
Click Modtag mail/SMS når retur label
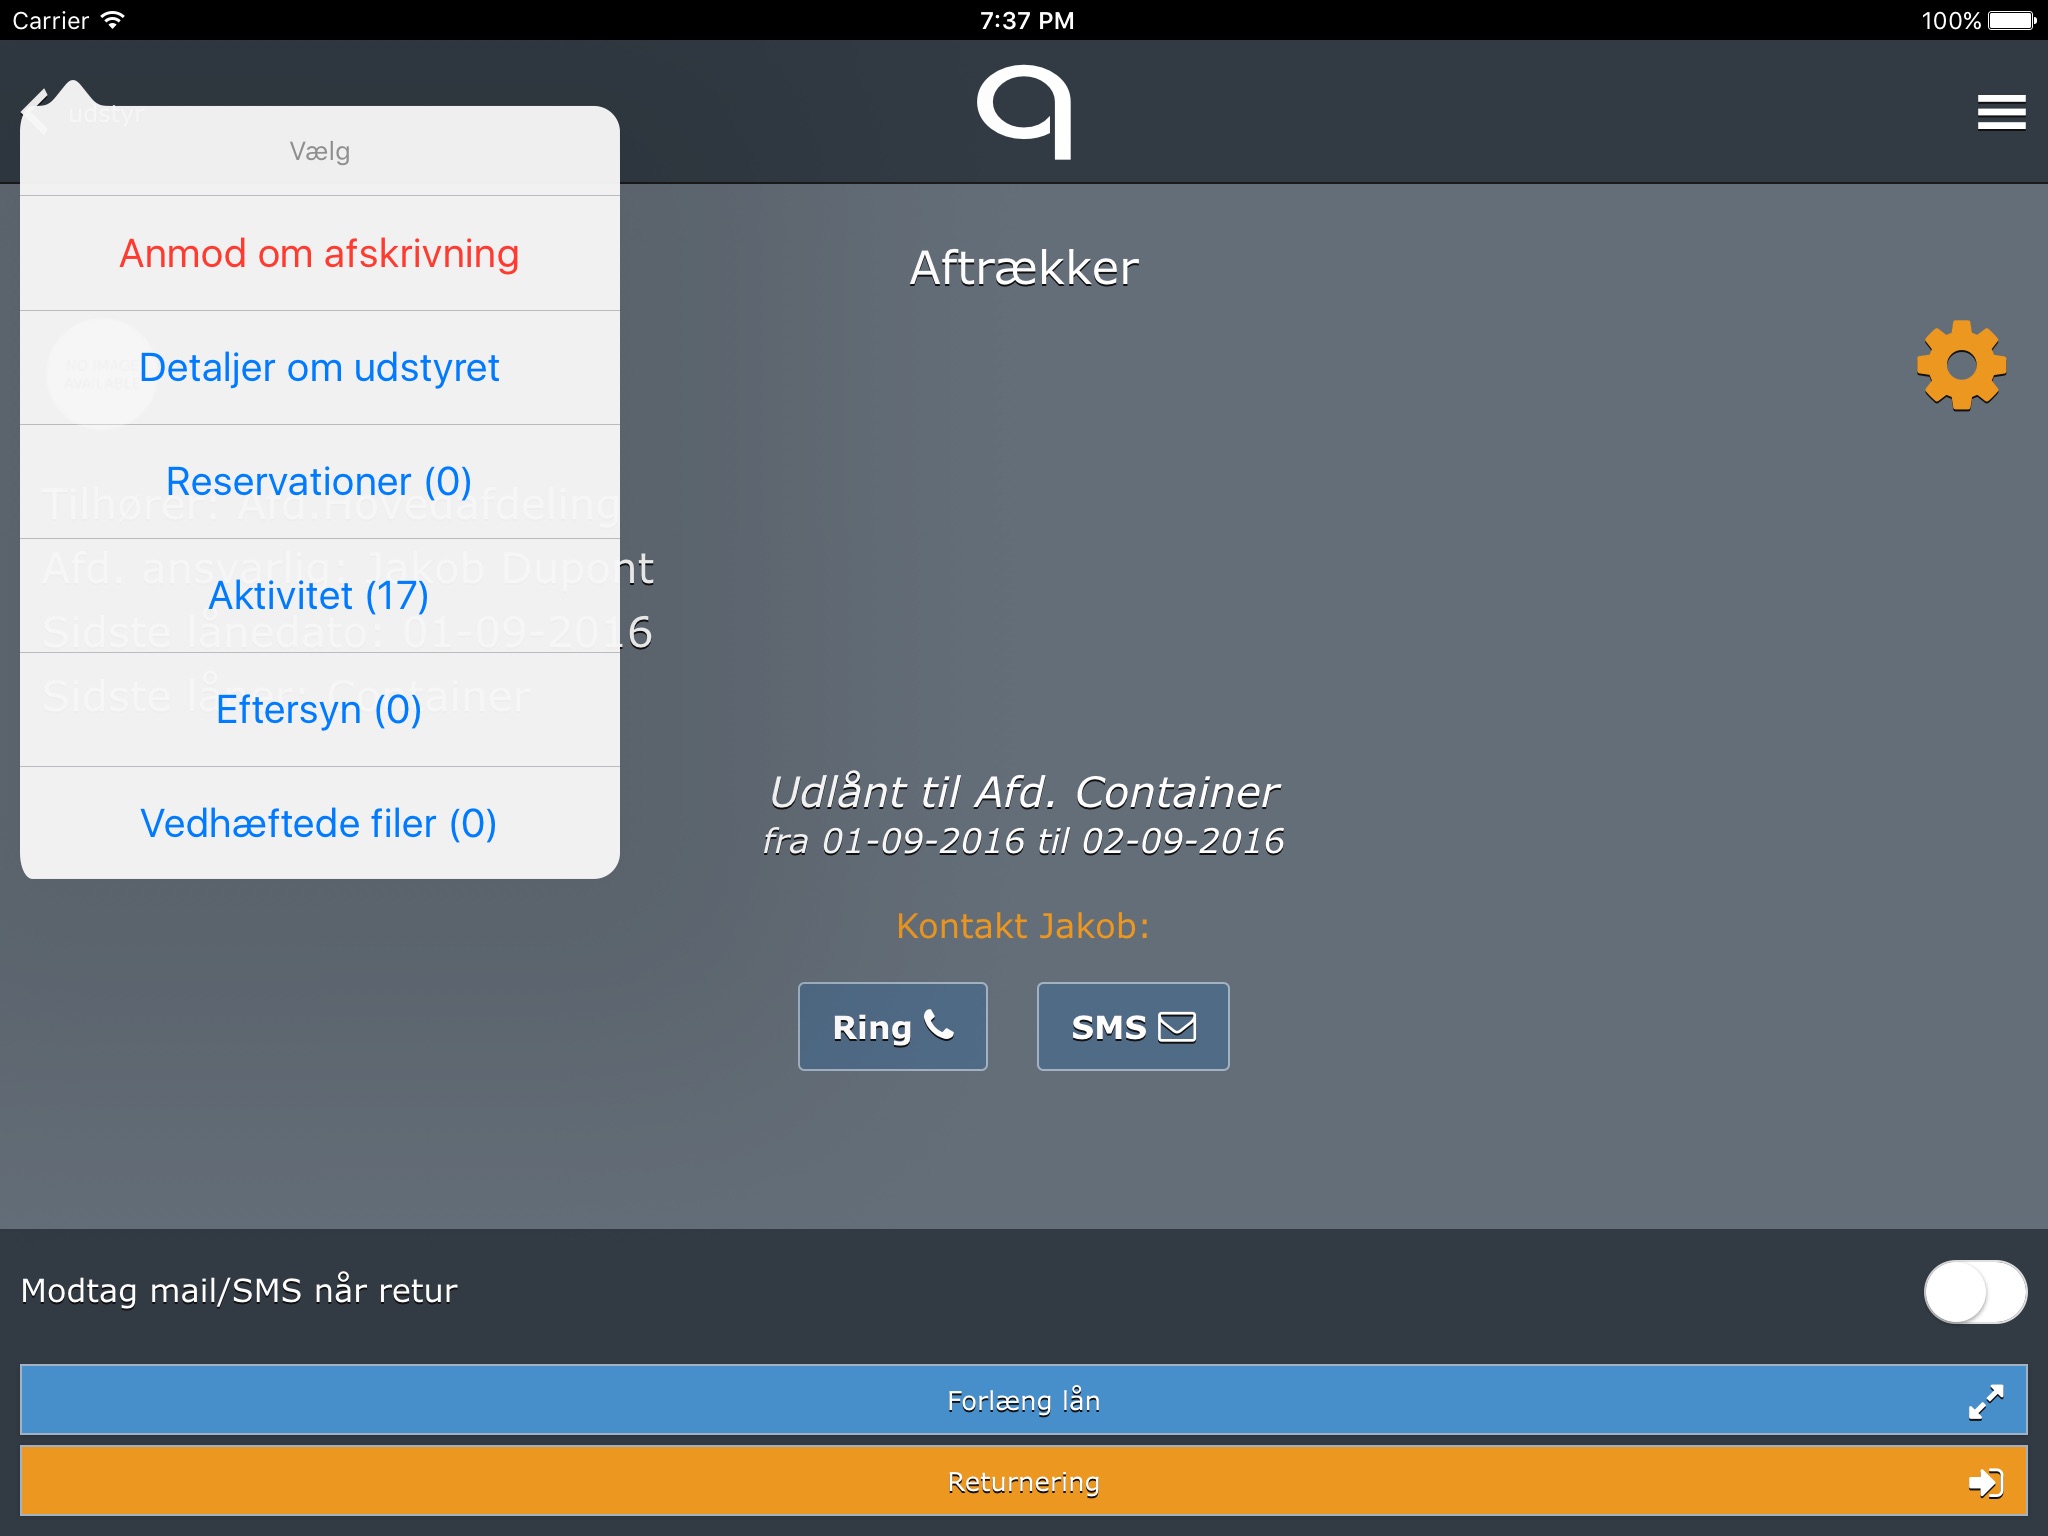click(239, 1290)
